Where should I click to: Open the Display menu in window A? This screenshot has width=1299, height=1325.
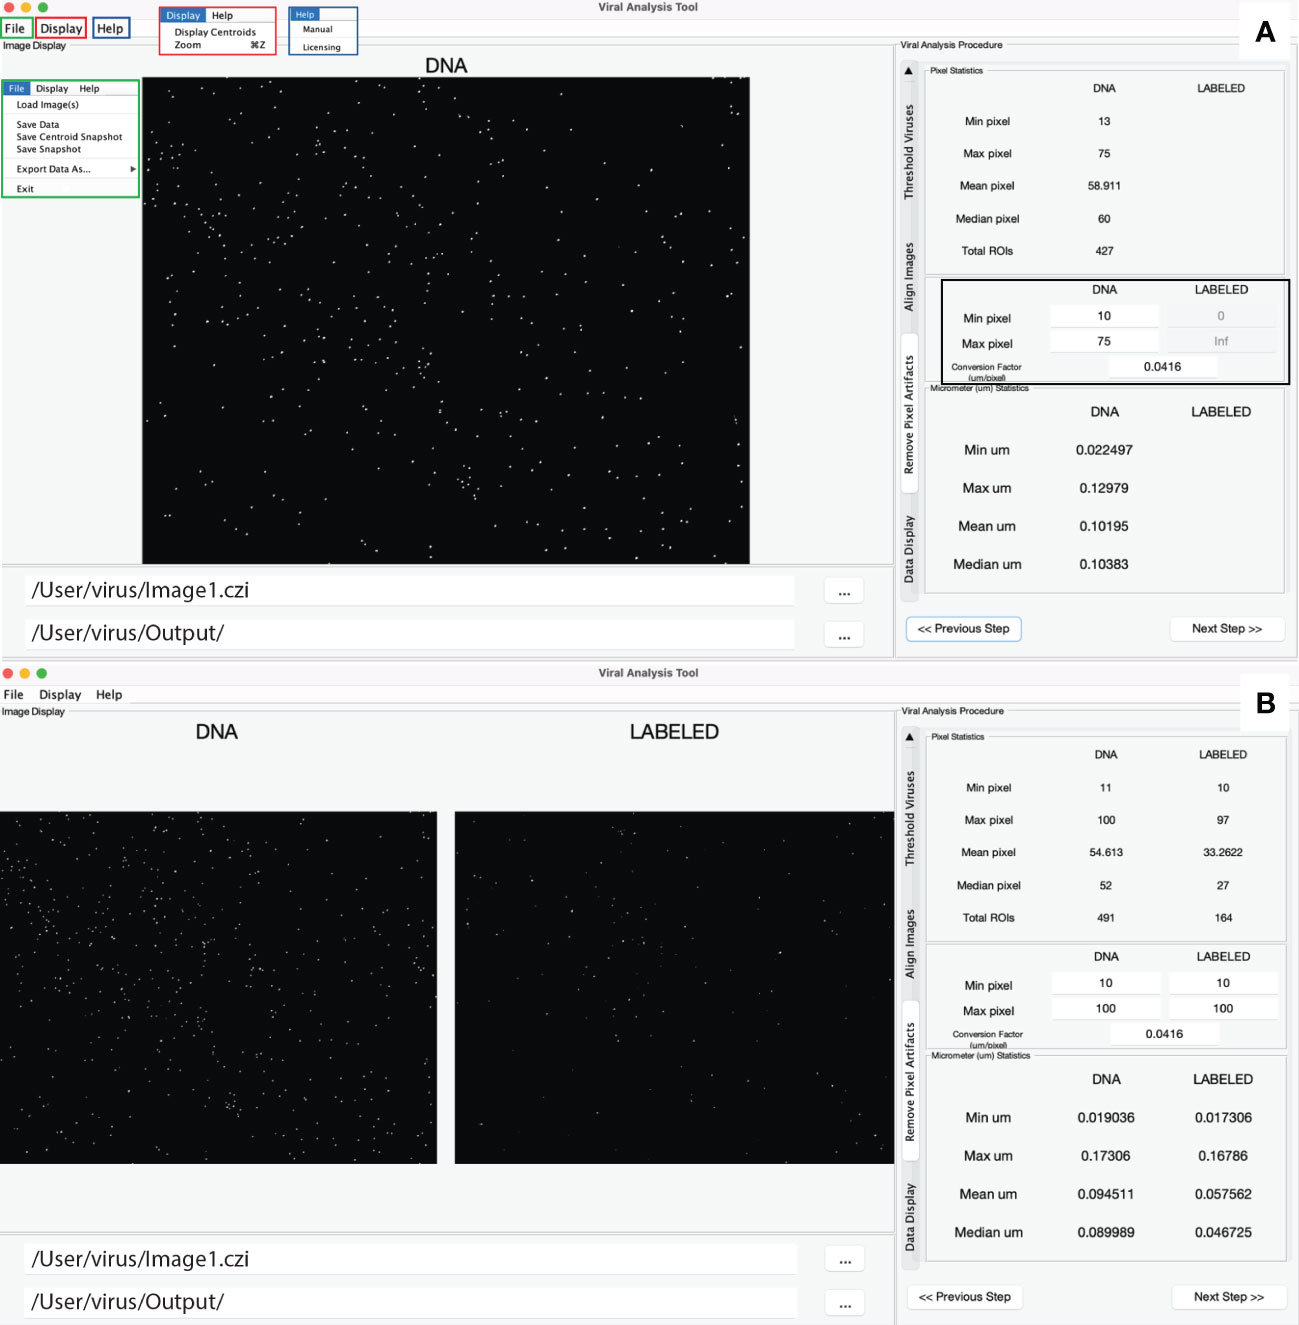(x=61, y=29)
